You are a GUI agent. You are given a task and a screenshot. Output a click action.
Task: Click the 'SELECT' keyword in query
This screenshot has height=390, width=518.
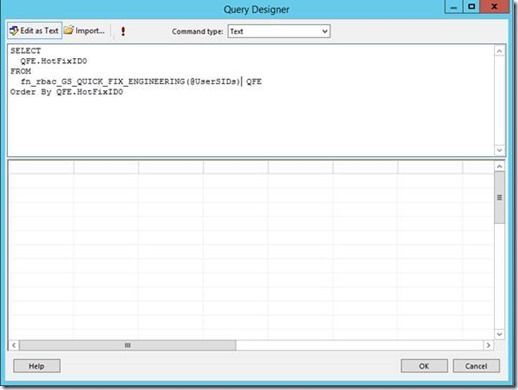pyautogui.click(x=26, y=51)
